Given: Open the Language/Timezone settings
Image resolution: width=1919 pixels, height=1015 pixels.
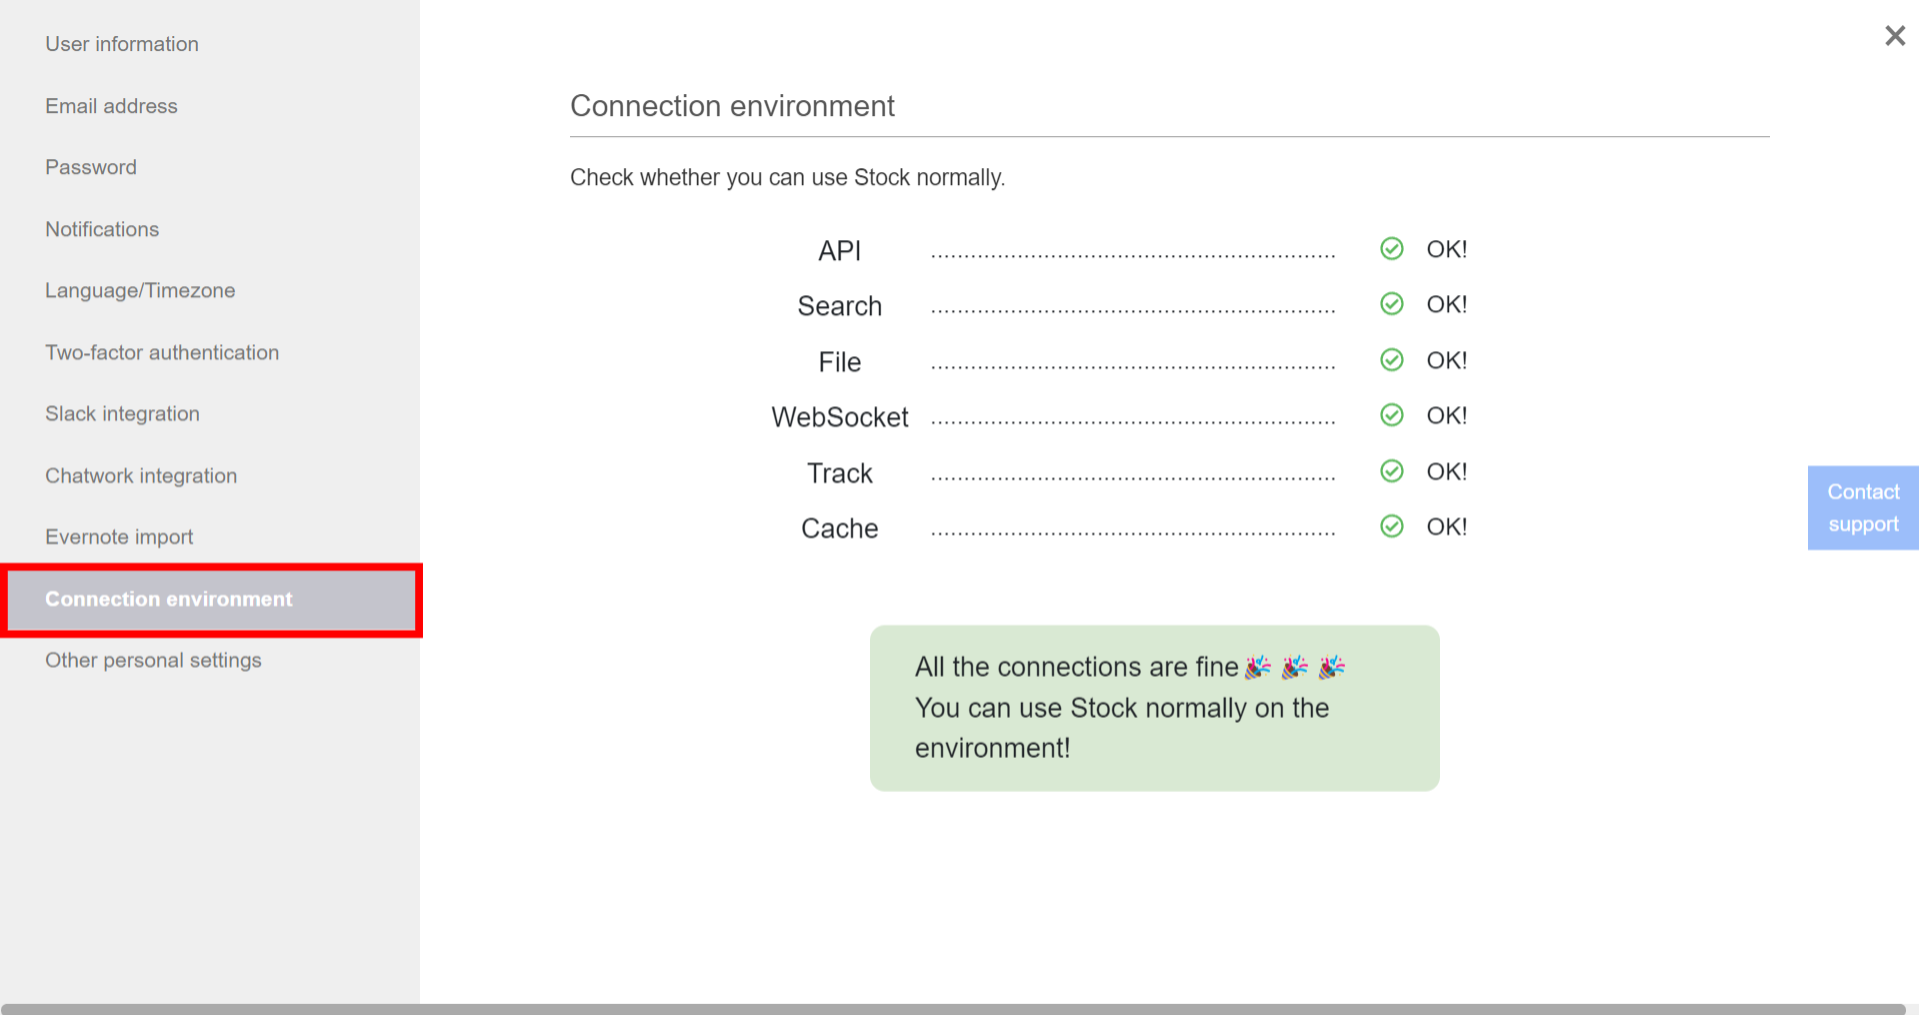Looking at the screenshot, I should coord(139,290).
